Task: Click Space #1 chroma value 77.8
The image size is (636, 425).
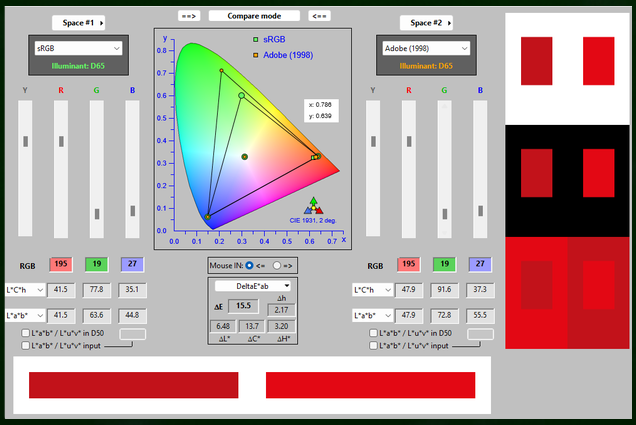Action: coord(97,290)
